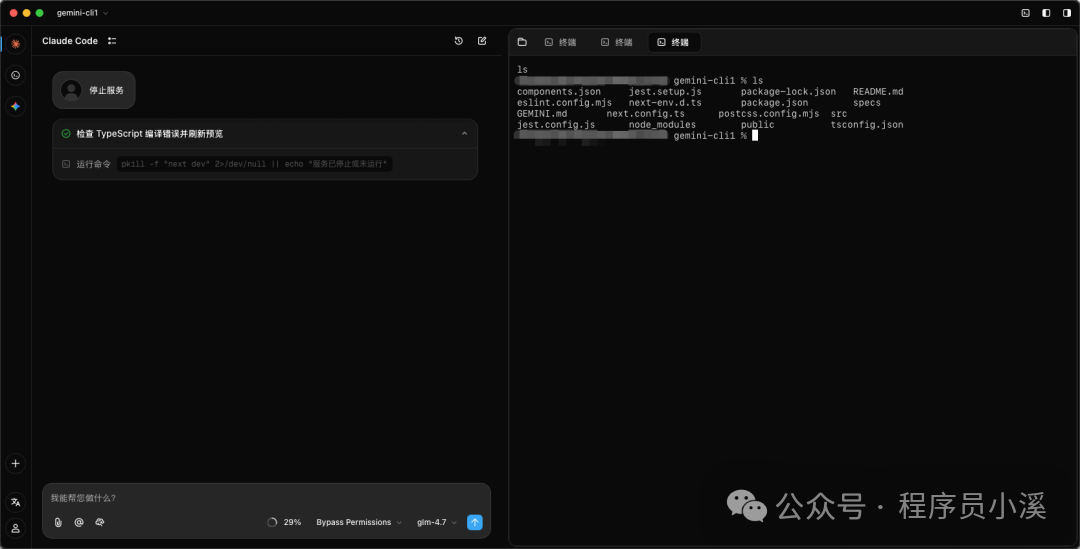Click tsconfig.json in terminal output

867,125
